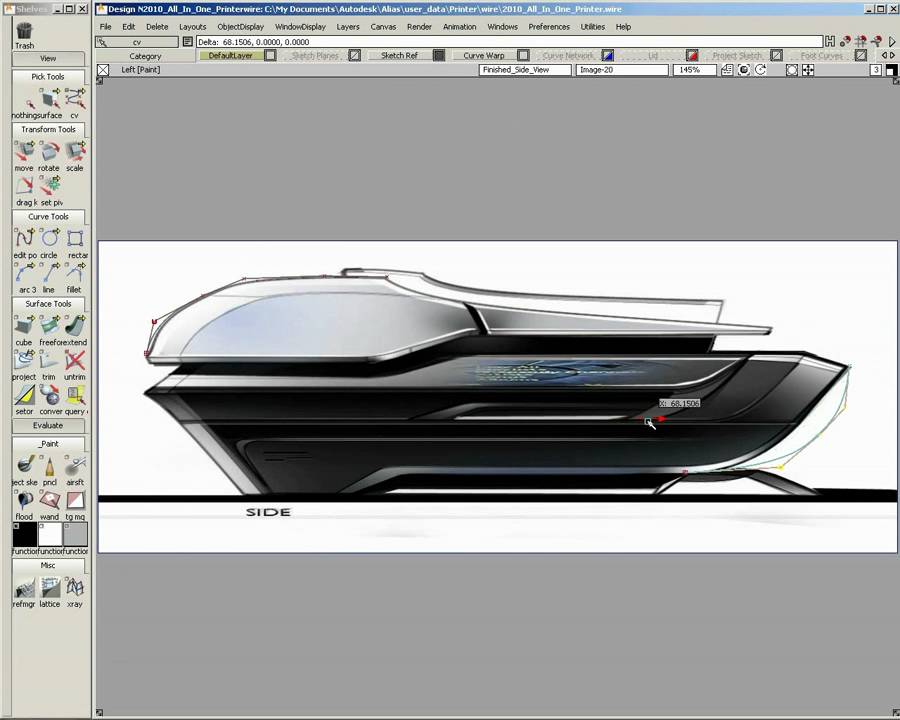This screenshot has width=900, height=720.
Task: Collapse the Surface Tools shelf tab
Action: point(48,304)
